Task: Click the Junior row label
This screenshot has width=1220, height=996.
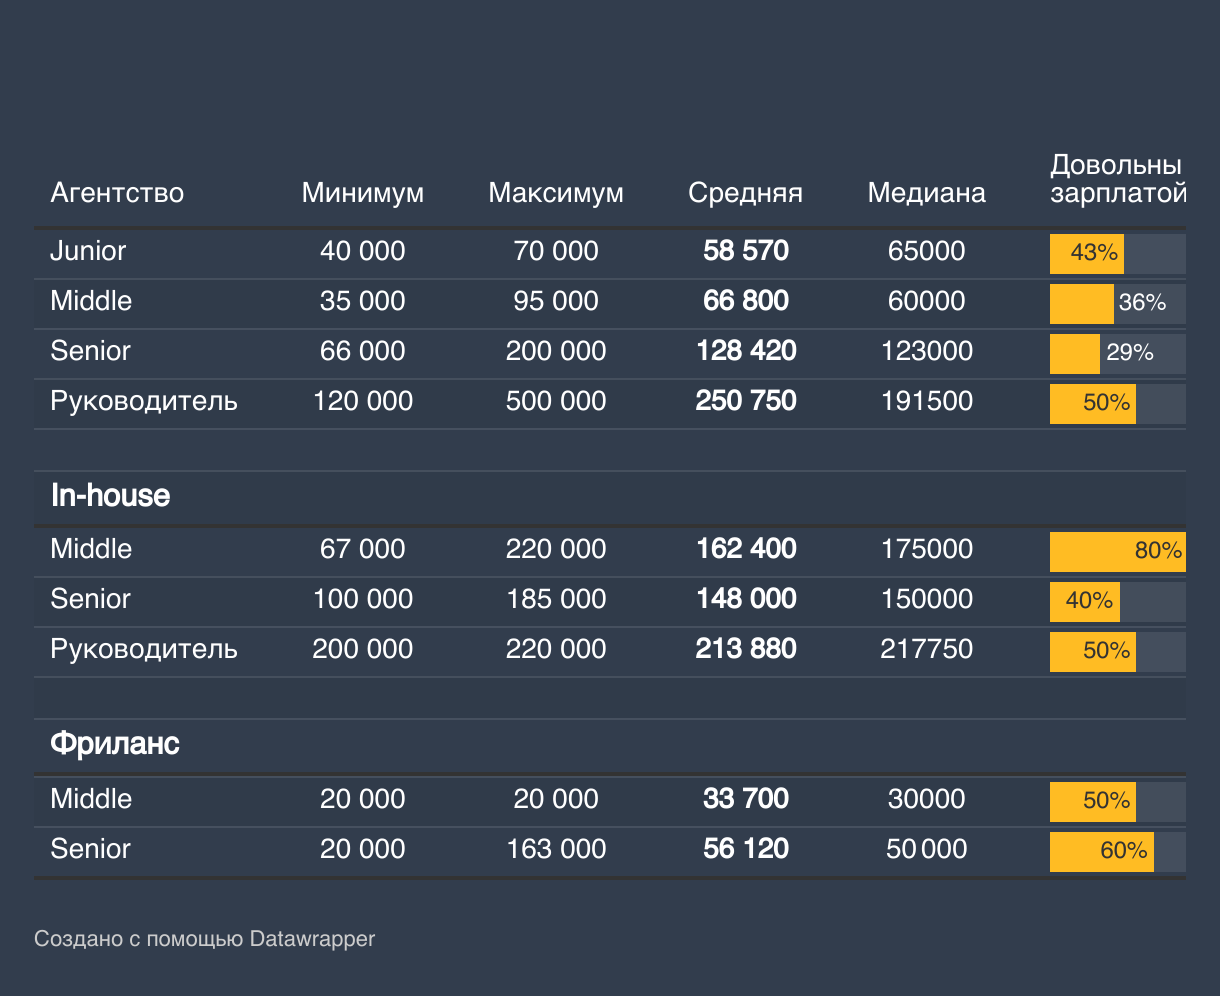Action: point(88,251)
